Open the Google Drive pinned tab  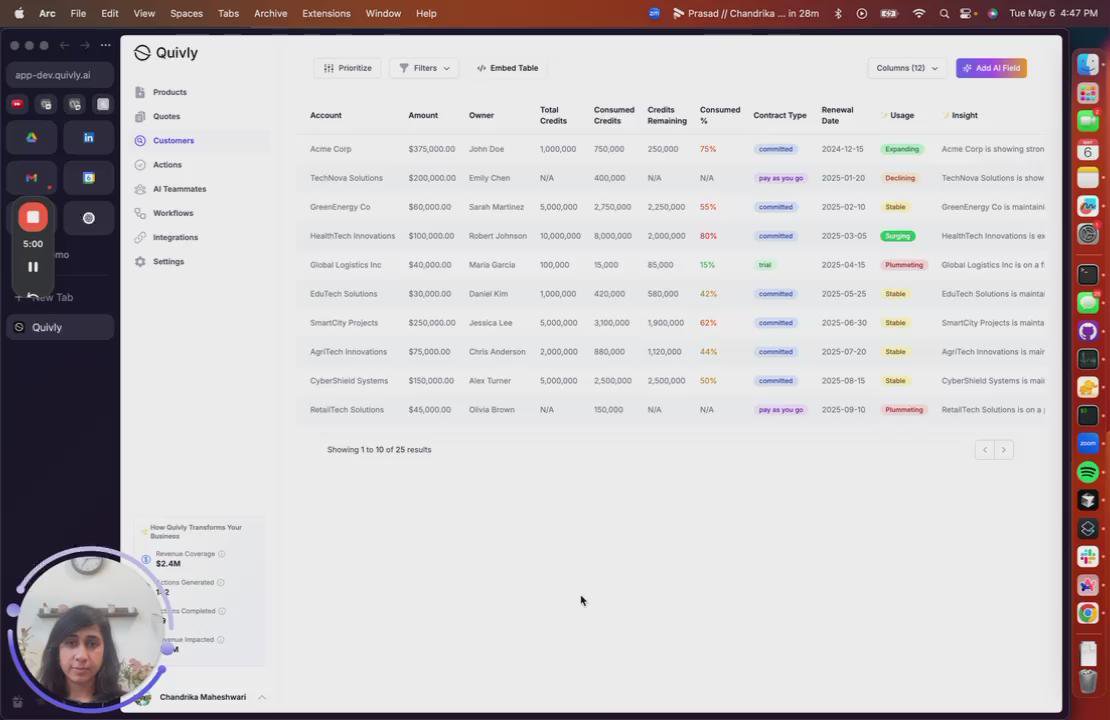[32, 137]
